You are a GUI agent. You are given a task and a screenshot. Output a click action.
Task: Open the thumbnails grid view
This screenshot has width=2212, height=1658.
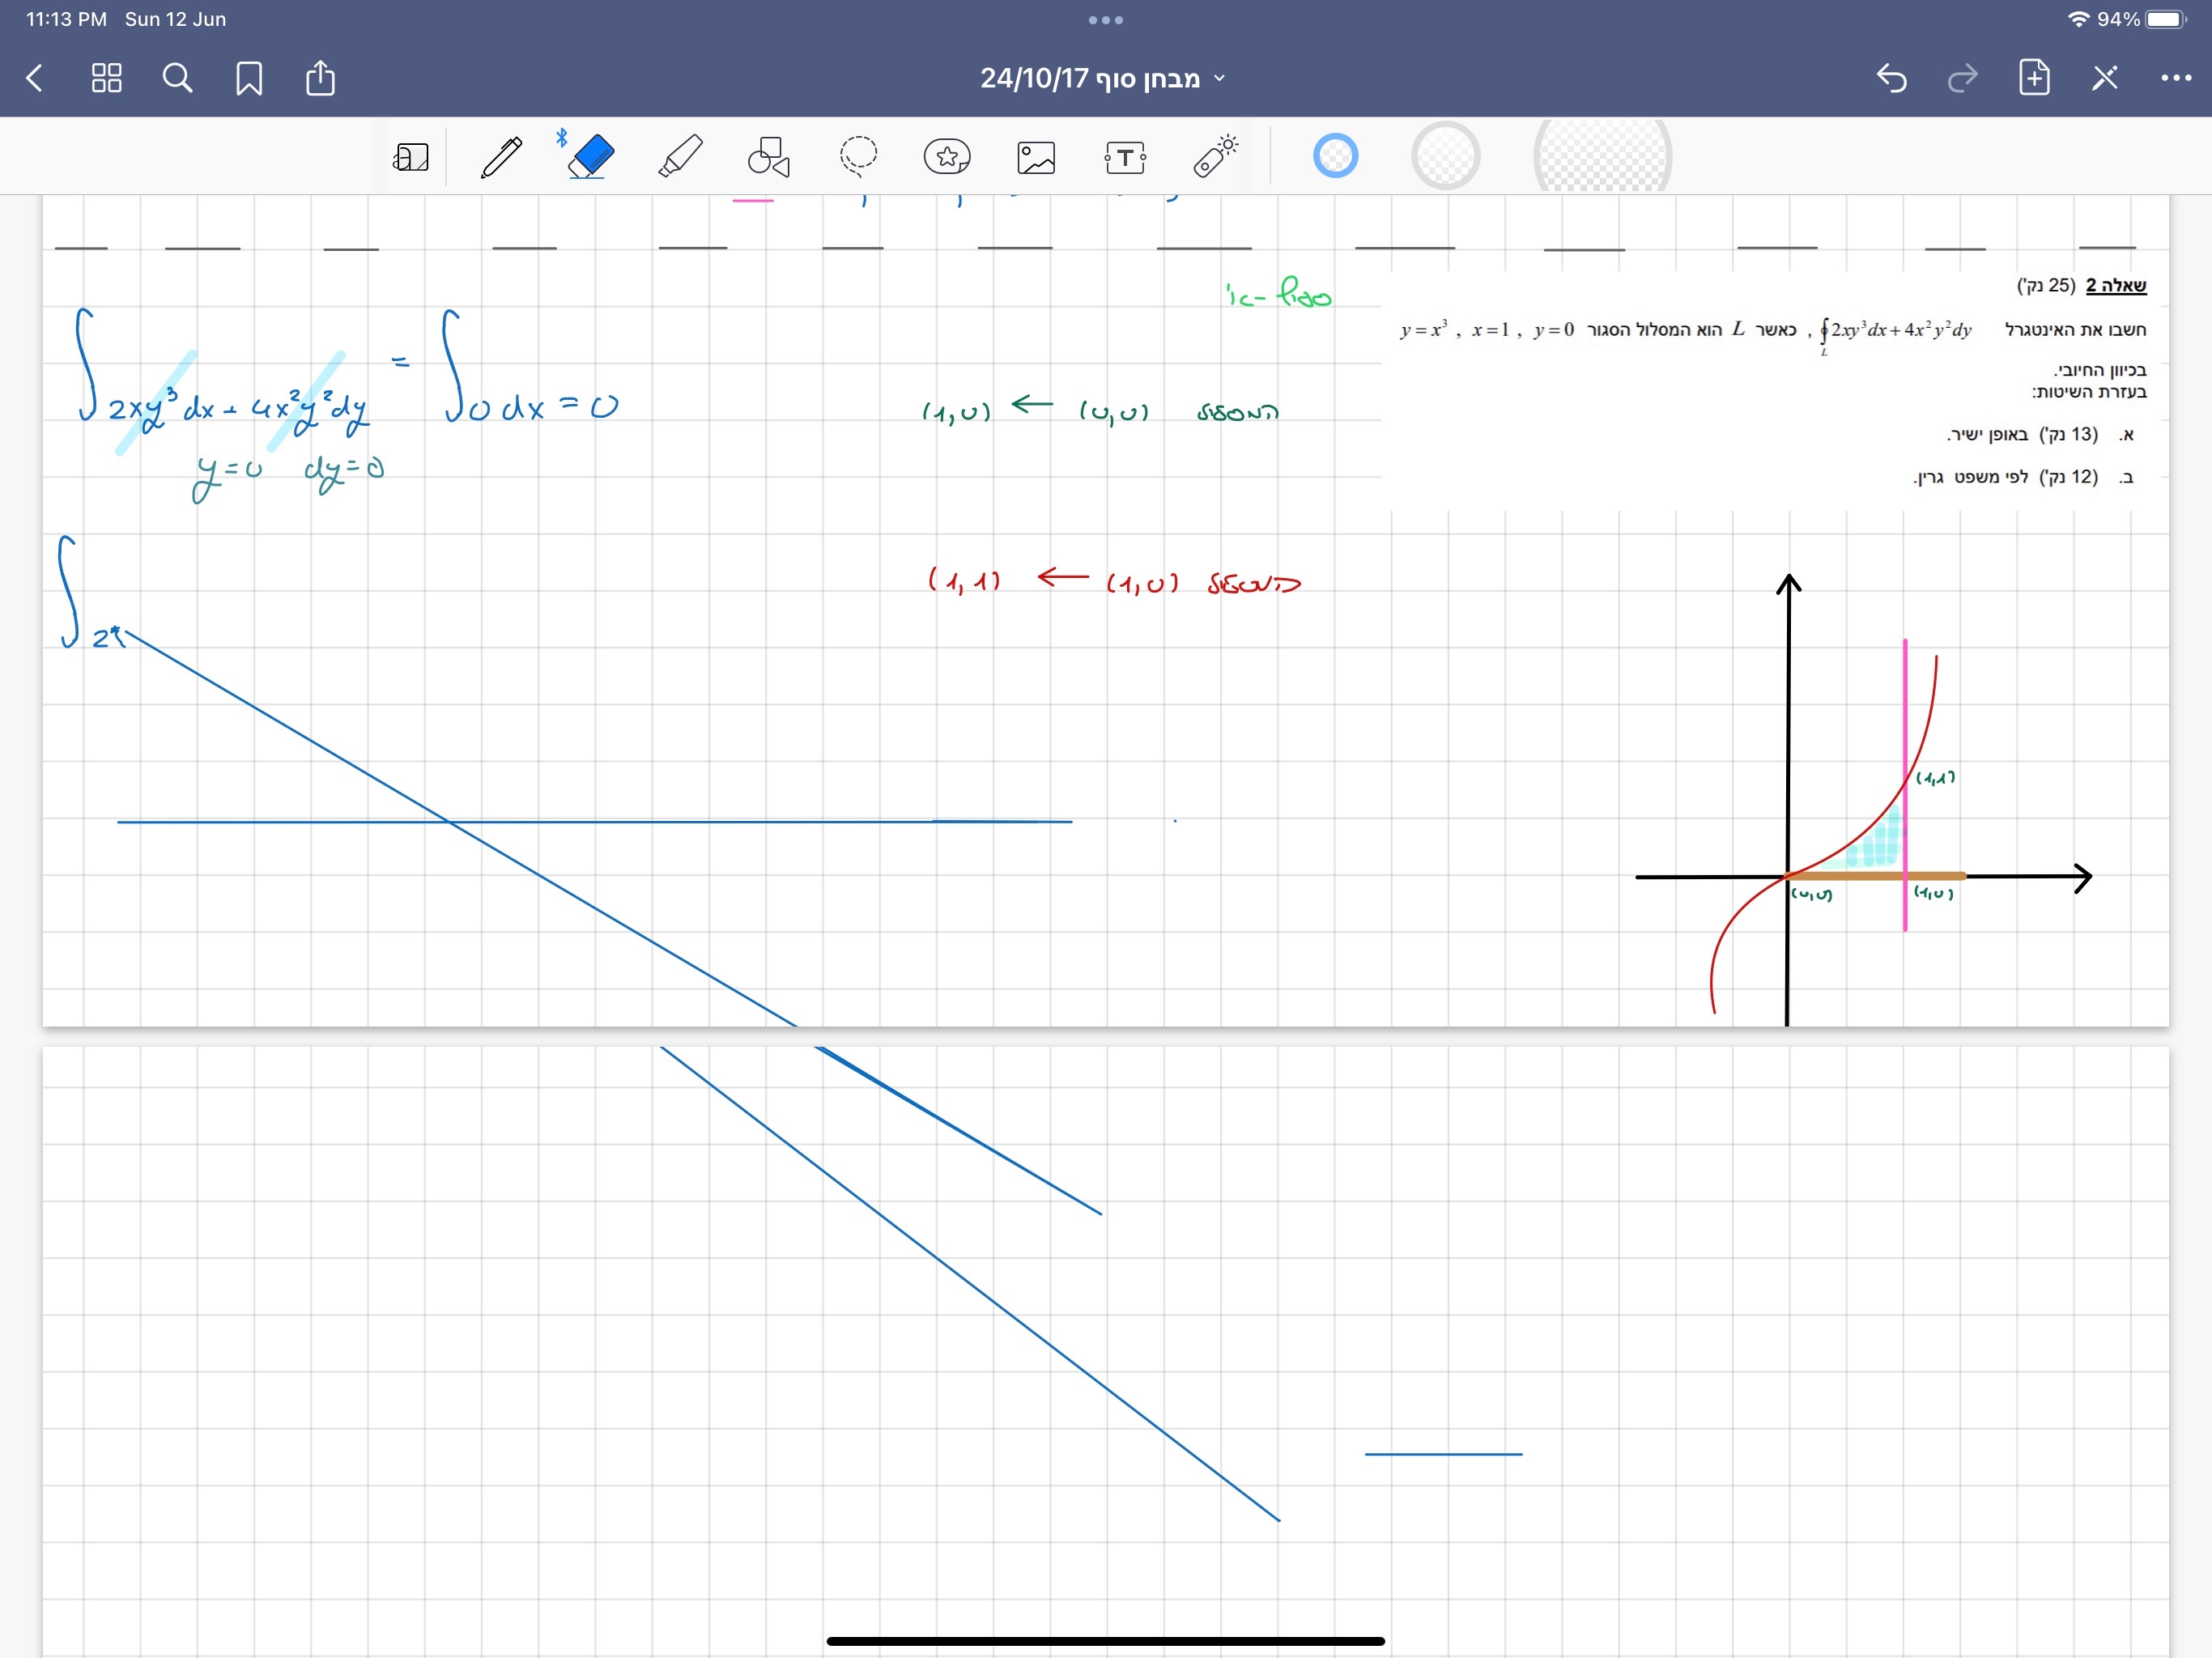106,78
